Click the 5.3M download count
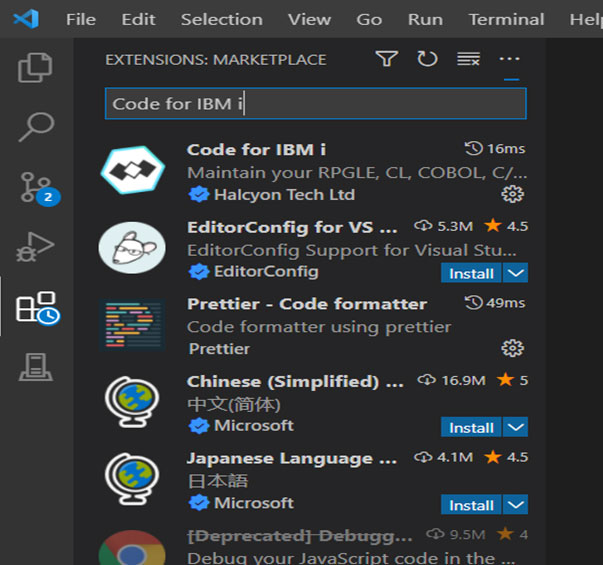 443,226
